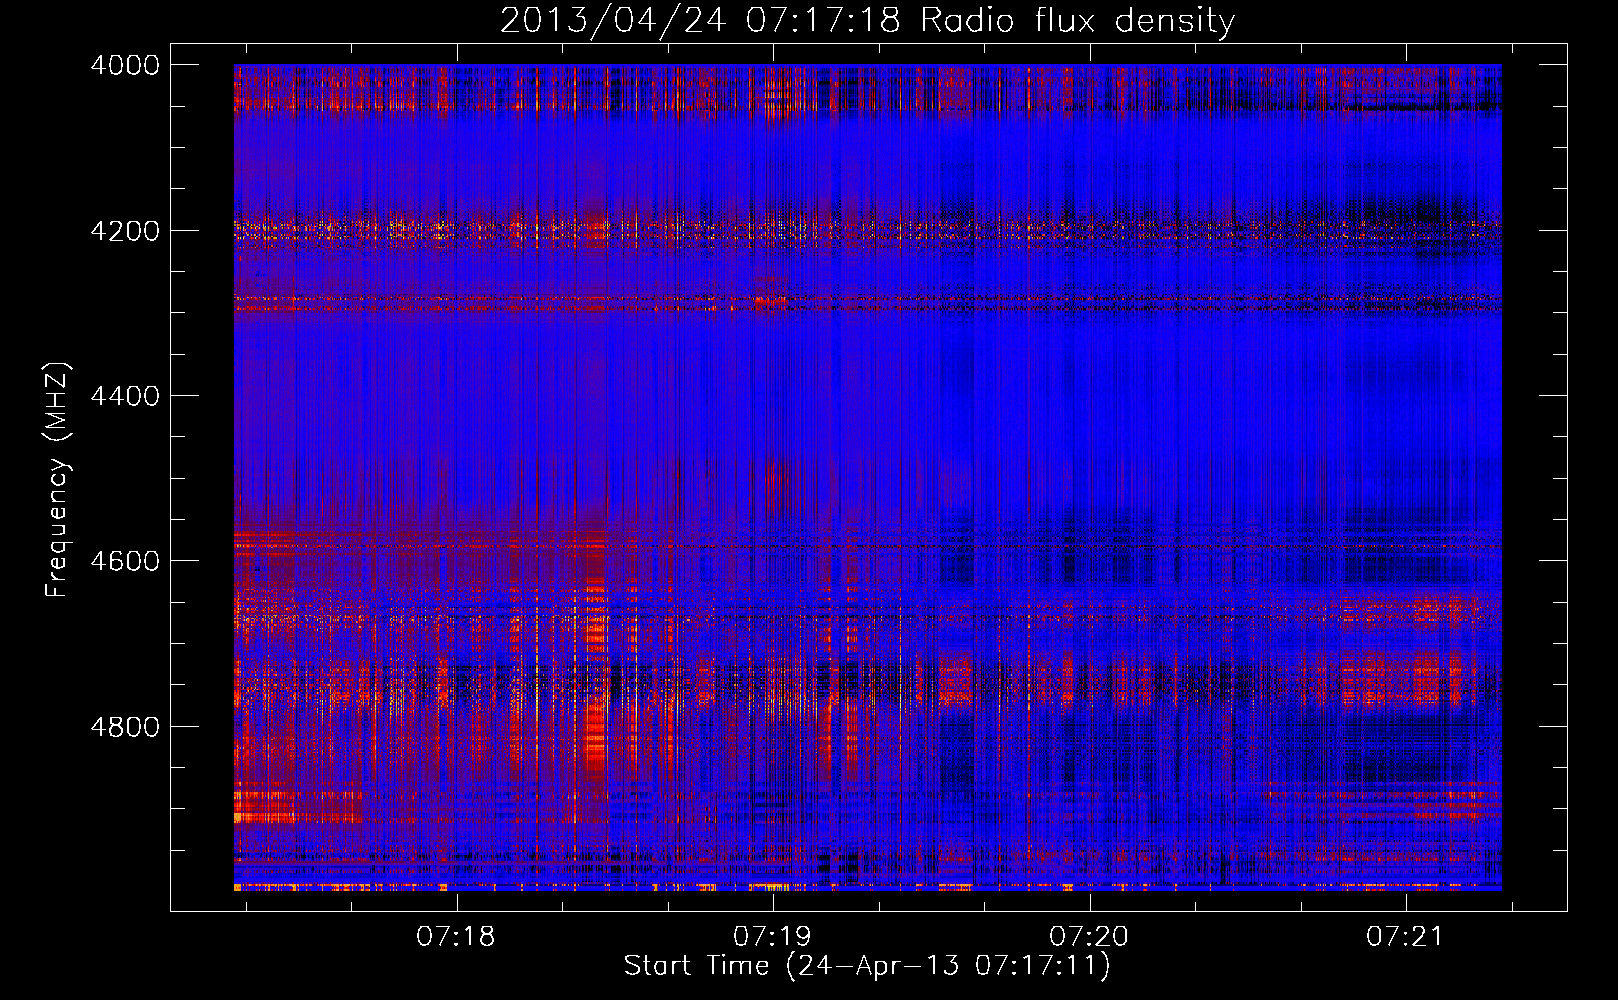This screenshot has height=1000, width=1618.
Task: Click the 07:20 time axis label
Action: [x=1088, y=936]
